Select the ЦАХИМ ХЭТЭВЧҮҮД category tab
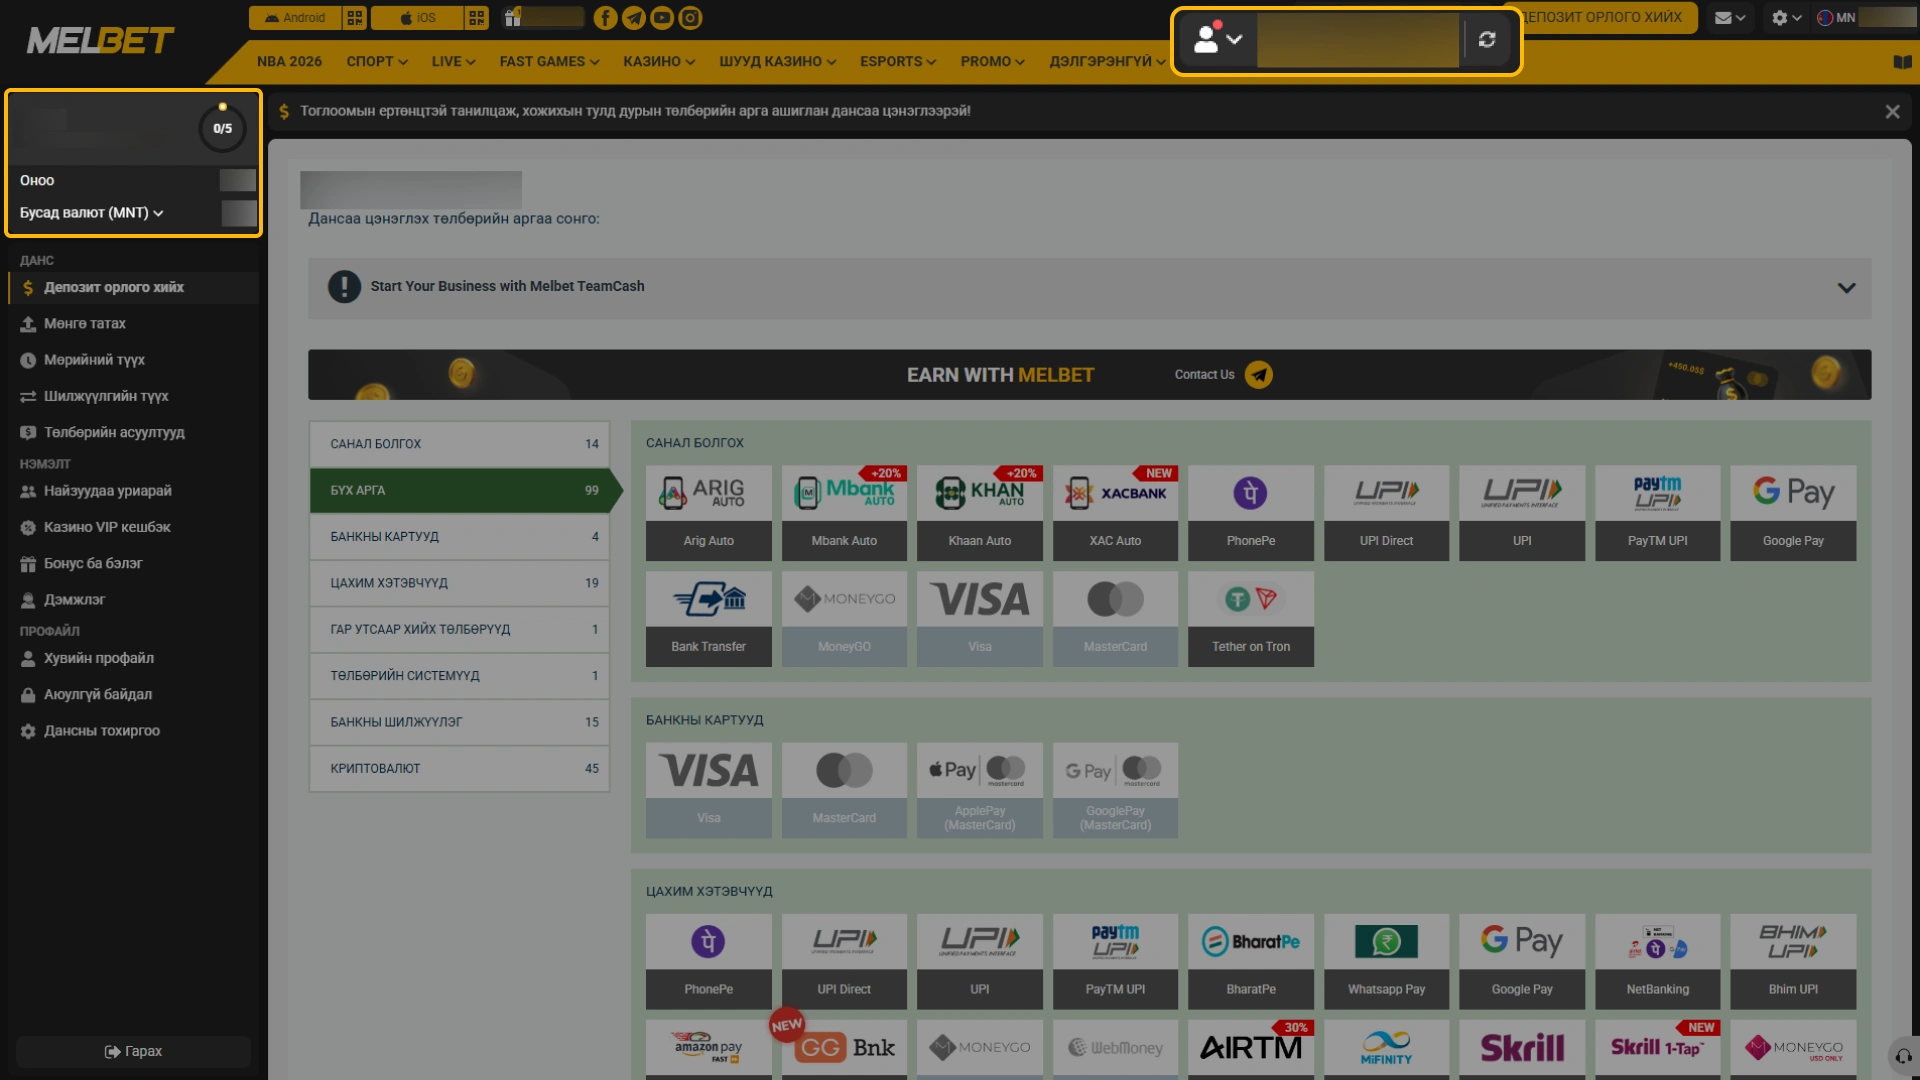The width and height of the screenshot is (1920, 1080). click(460, 583)
